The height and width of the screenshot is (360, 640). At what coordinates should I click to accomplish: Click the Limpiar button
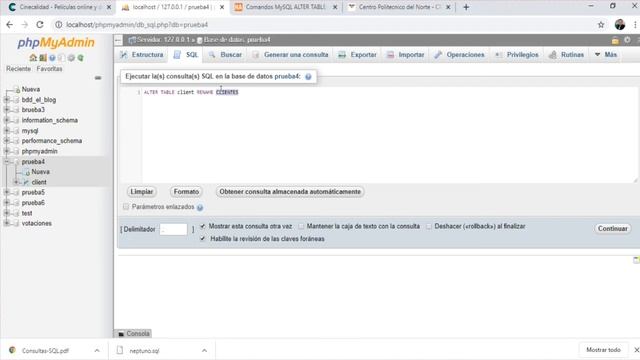click(x=142, y=192)
